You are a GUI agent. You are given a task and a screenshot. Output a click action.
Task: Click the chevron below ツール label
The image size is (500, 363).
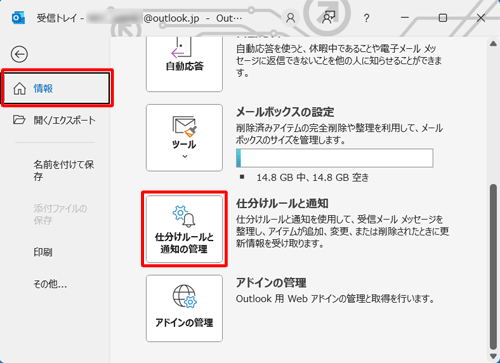(x=185, y=156)
